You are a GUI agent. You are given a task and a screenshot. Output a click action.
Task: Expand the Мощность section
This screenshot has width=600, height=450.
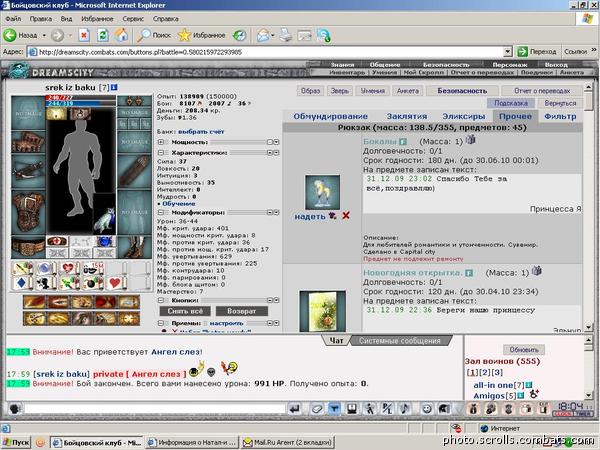[161, 142]
